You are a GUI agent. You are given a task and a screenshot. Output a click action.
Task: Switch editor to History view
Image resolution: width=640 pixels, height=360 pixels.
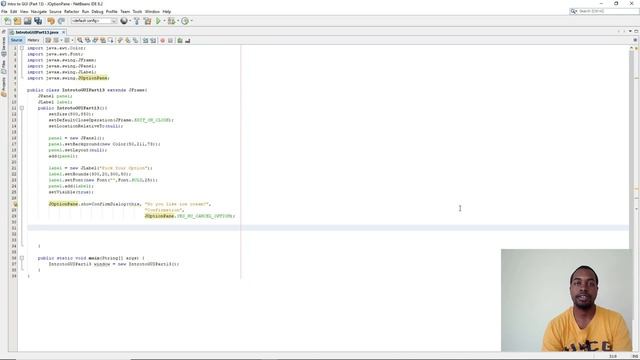33,40
